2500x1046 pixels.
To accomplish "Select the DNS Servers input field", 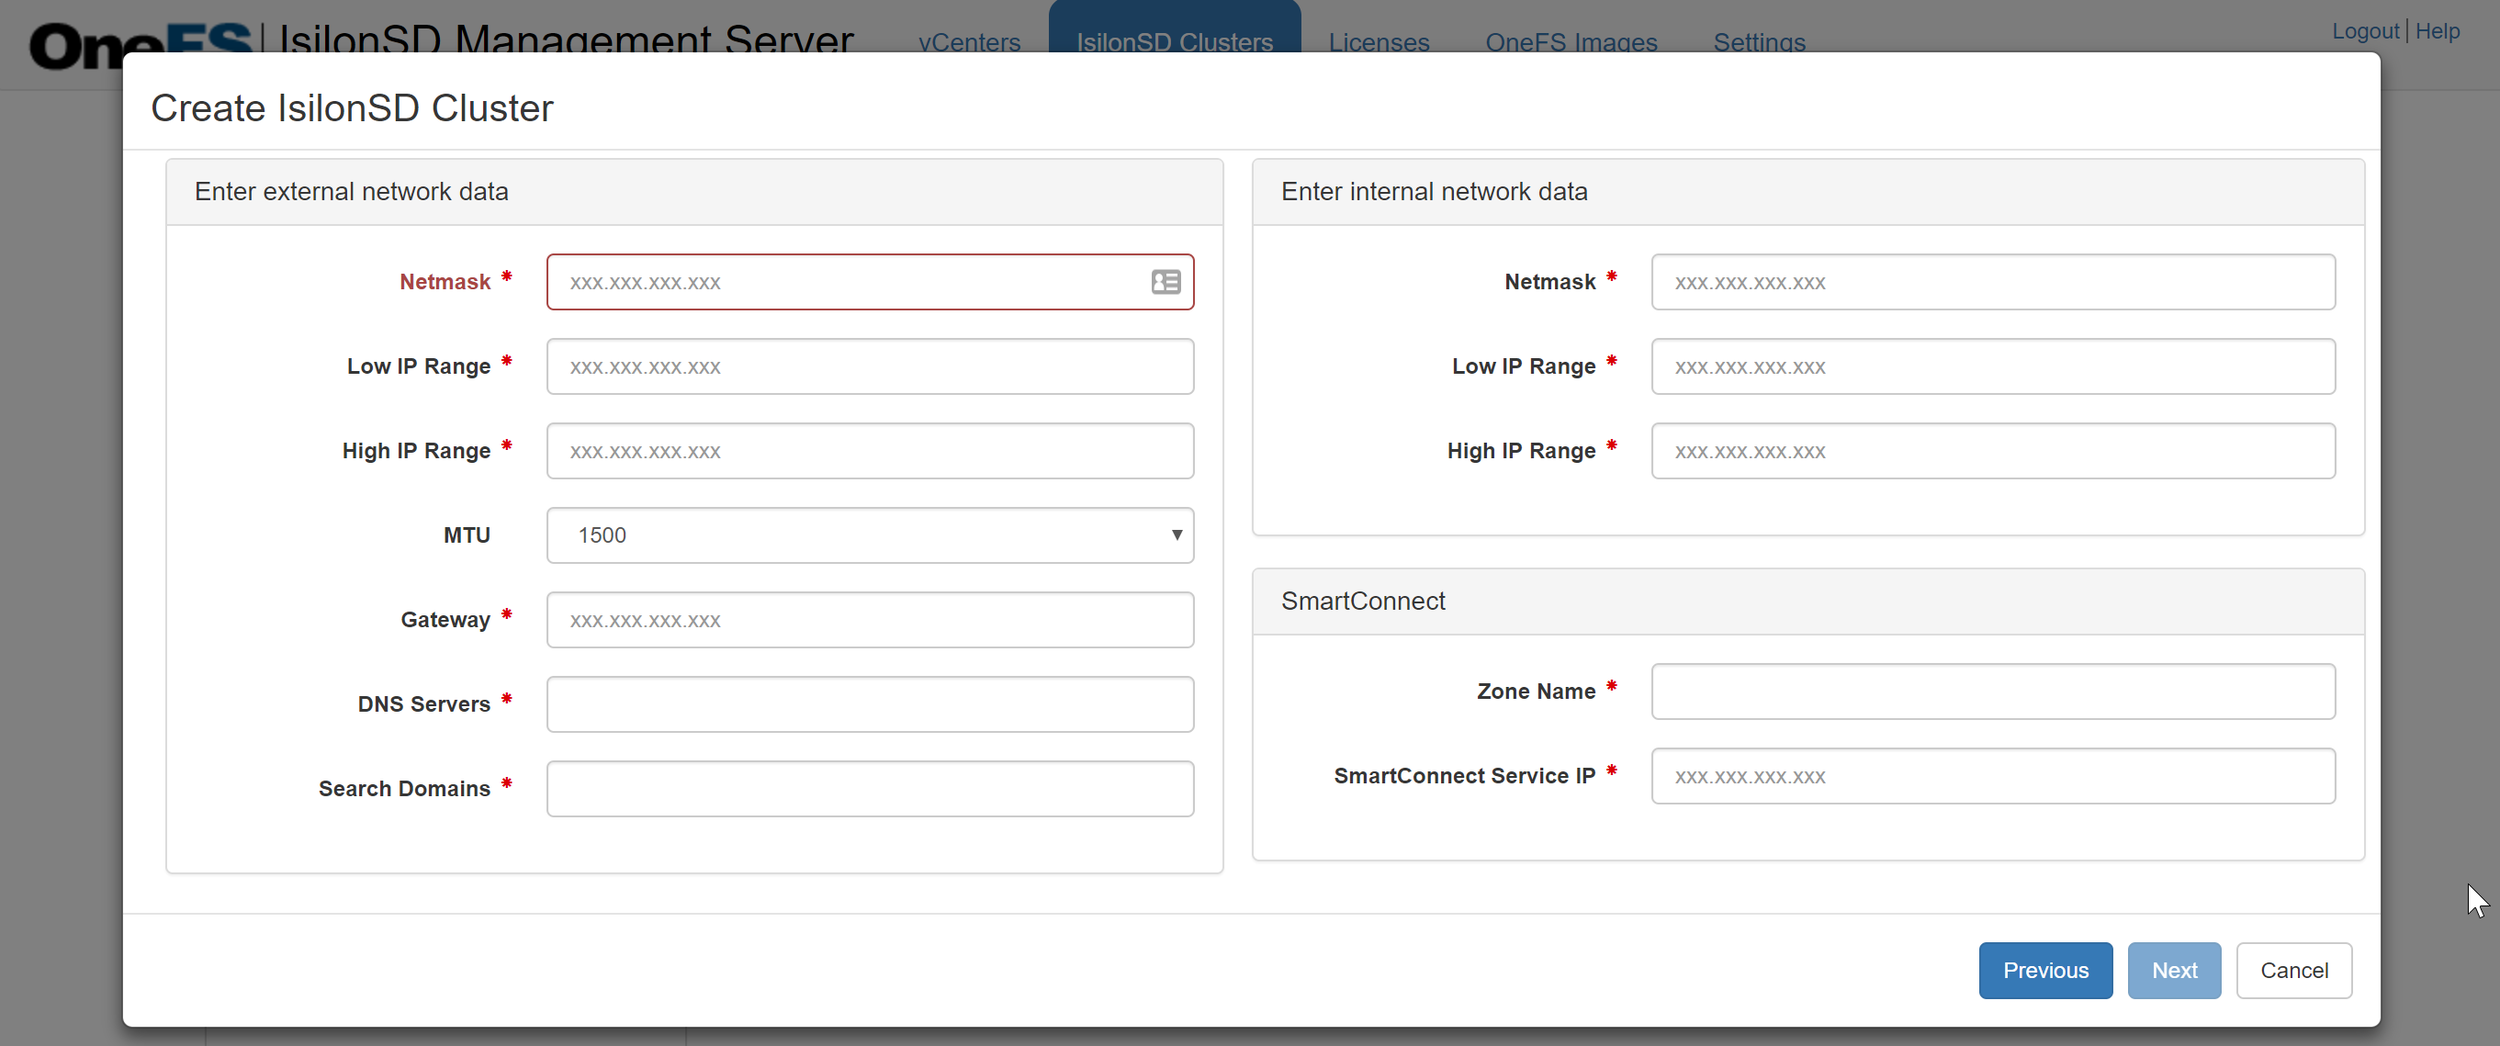I will point(870,704).
